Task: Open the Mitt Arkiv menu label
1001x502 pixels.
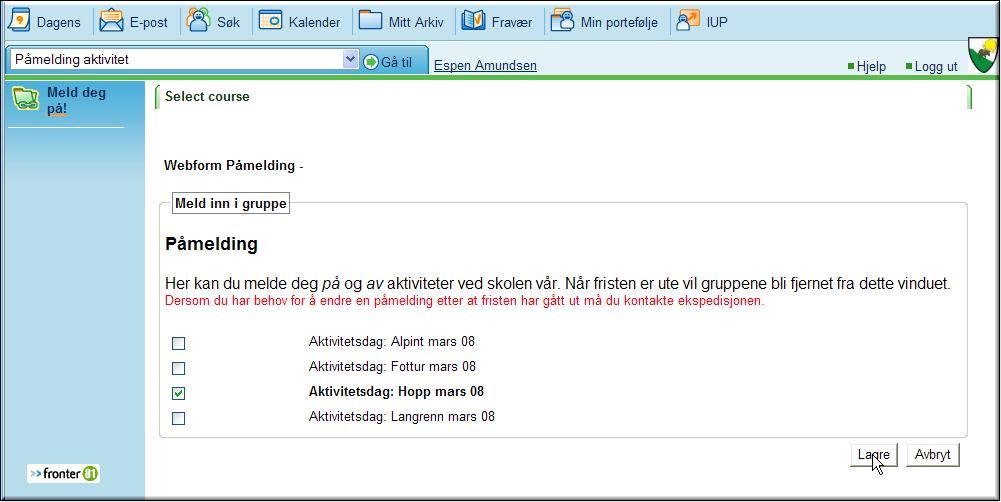Action: pyautogui.click(x=416, y=22)
